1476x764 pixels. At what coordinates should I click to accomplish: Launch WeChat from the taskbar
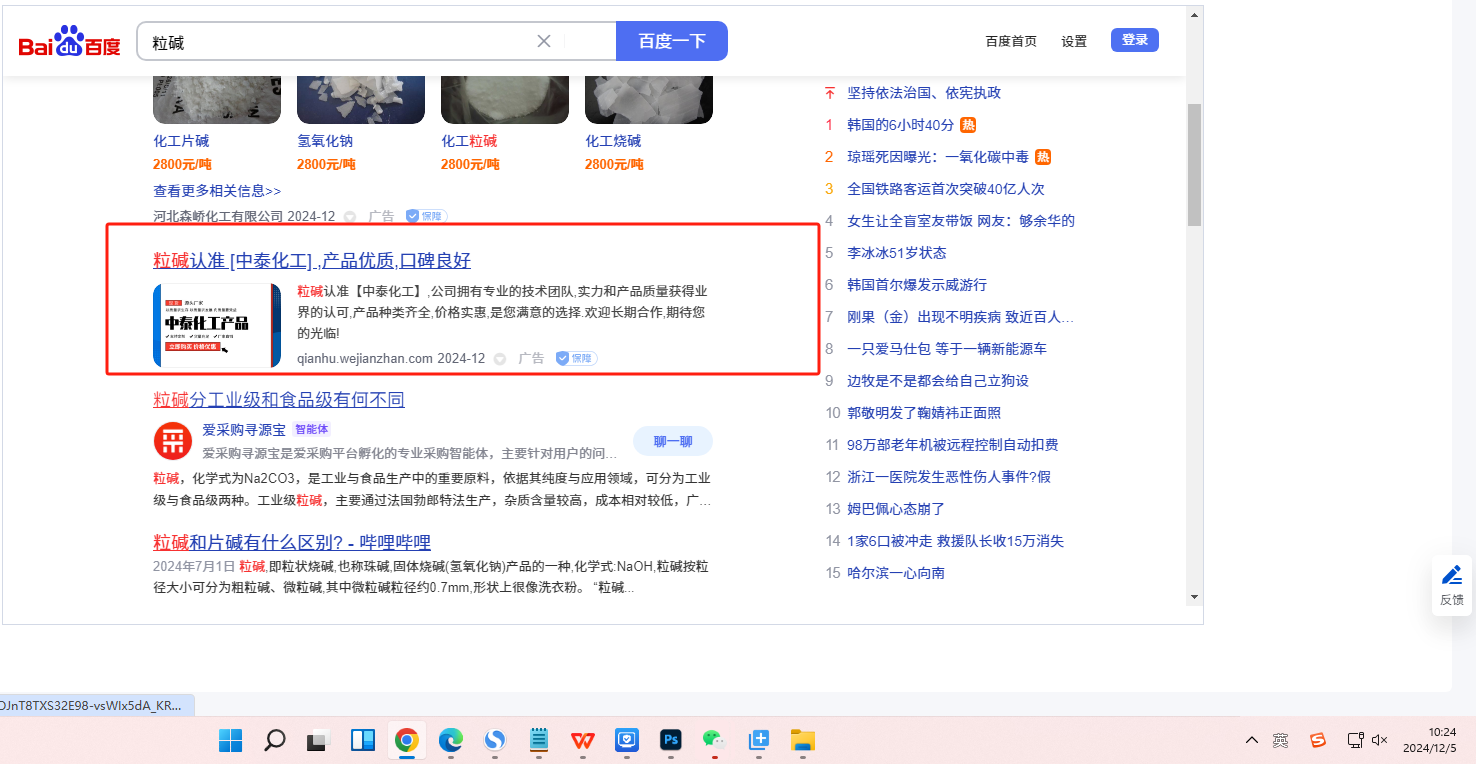713,740
